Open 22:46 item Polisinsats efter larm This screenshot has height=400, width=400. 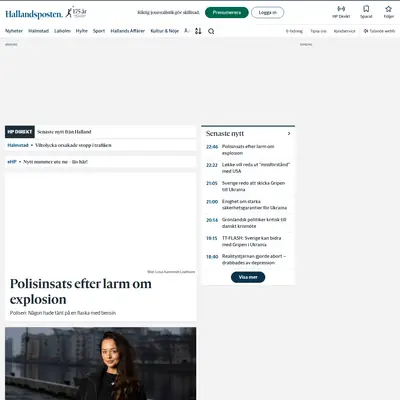(x=248, y=150)
